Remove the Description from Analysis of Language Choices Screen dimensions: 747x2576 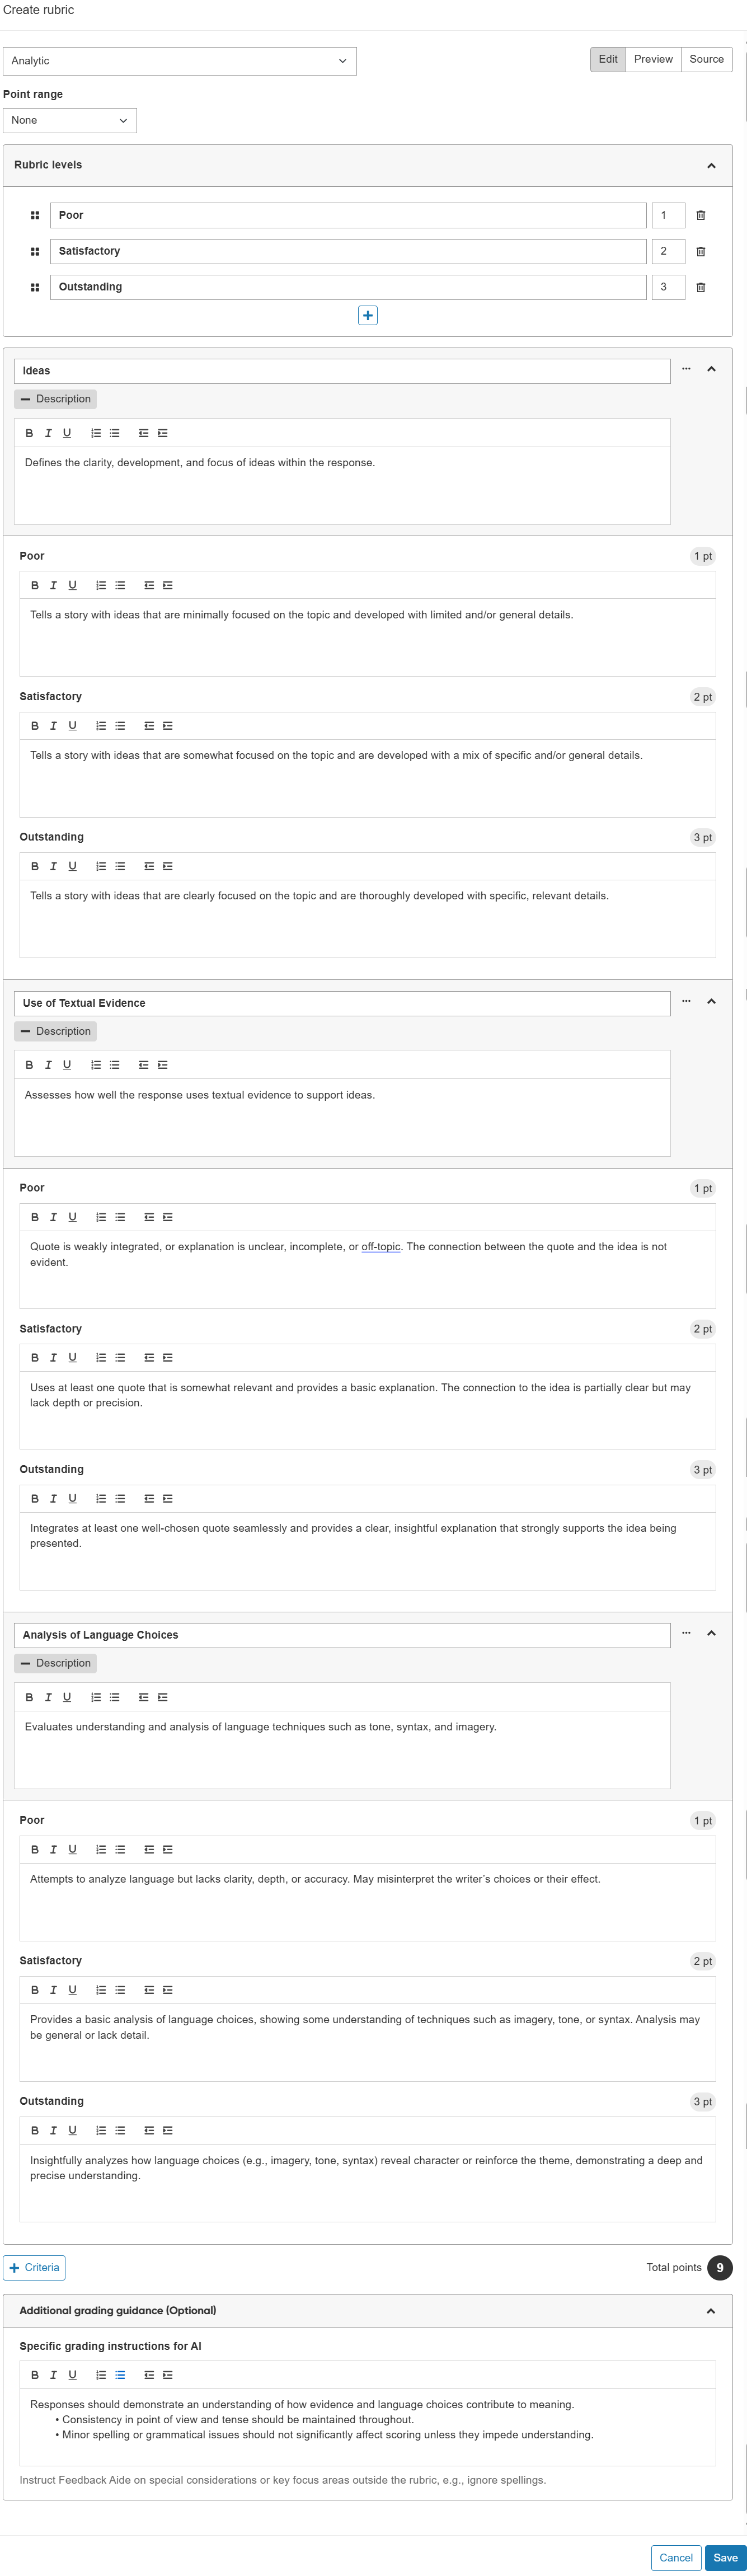[x=55, y=1663]
